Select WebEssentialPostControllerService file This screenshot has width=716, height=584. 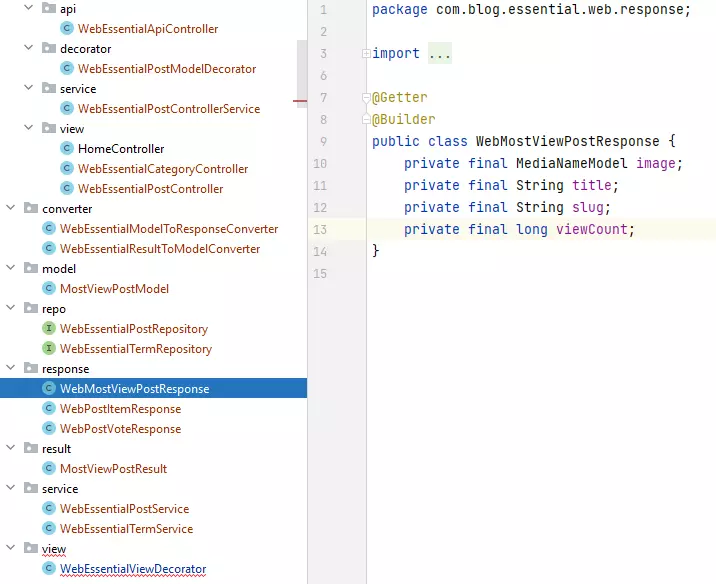tap(168, 109)
